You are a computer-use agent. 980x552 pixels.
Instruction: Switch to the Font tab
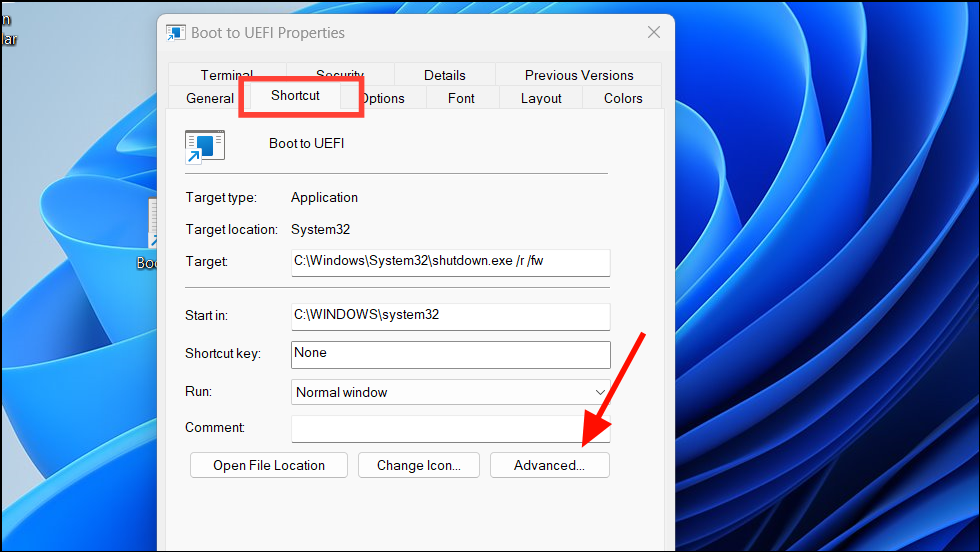[461, 98]
